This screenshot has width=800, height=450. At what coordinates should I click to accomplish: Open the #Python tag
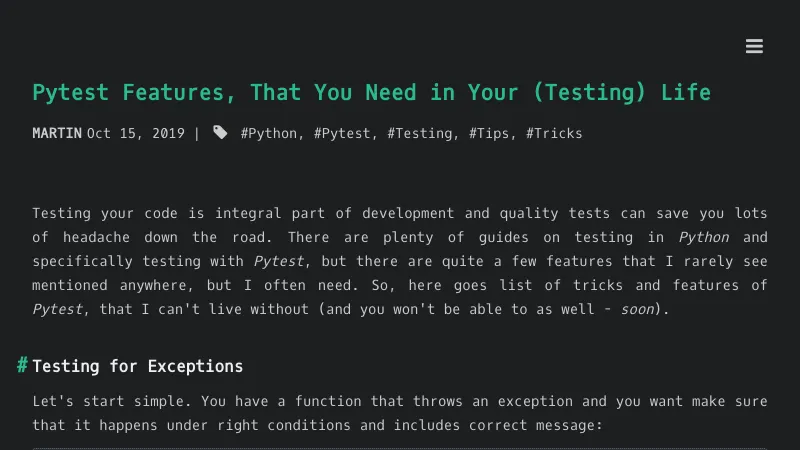(269, 133)
